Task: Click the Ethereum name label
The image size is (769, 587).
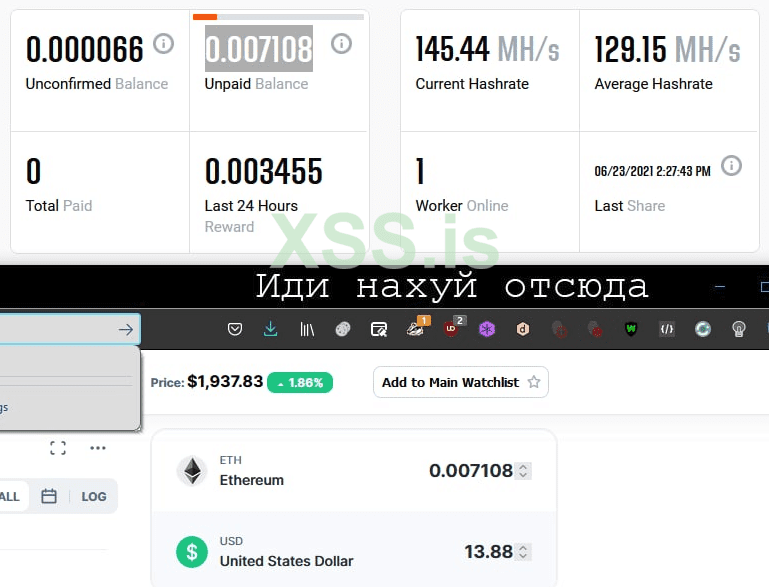Action: [252, 480]
